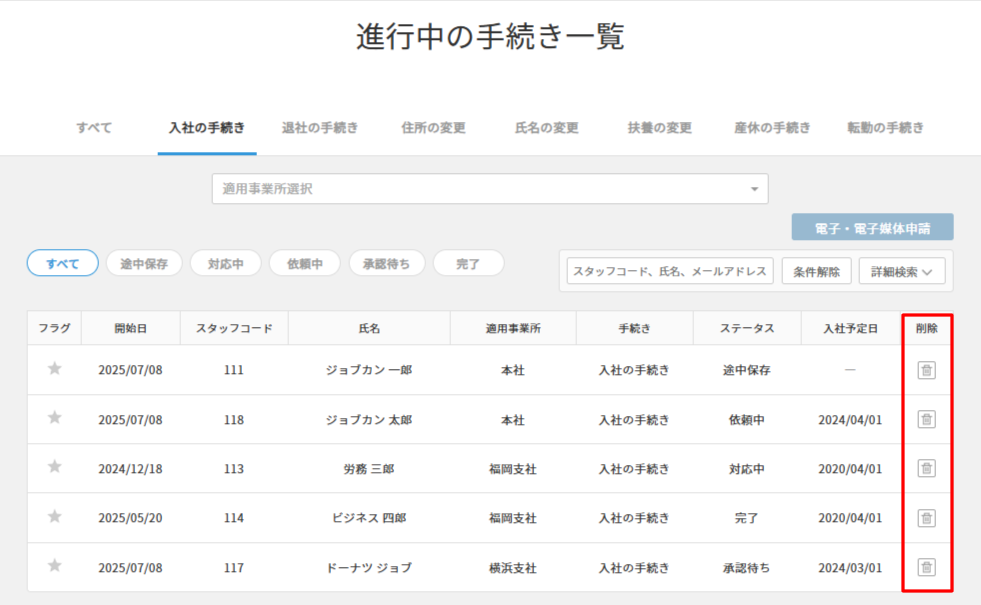Screen dimensions: 981x605
Task: Switch to the 退社の手続き tab
Action: (x=320, y=128)
